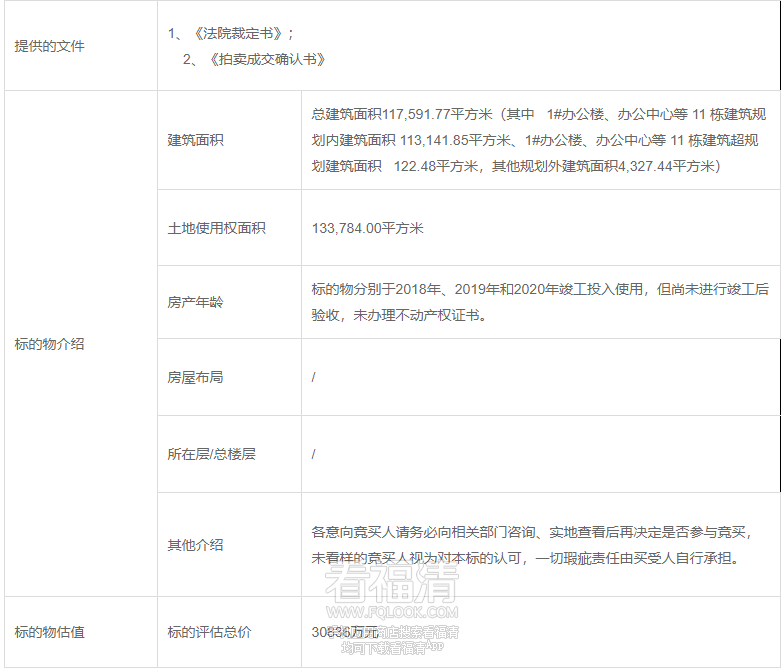Click the 所在层/总楼层 label cell
The image size is (784, 671).
(x=211, y=453)
